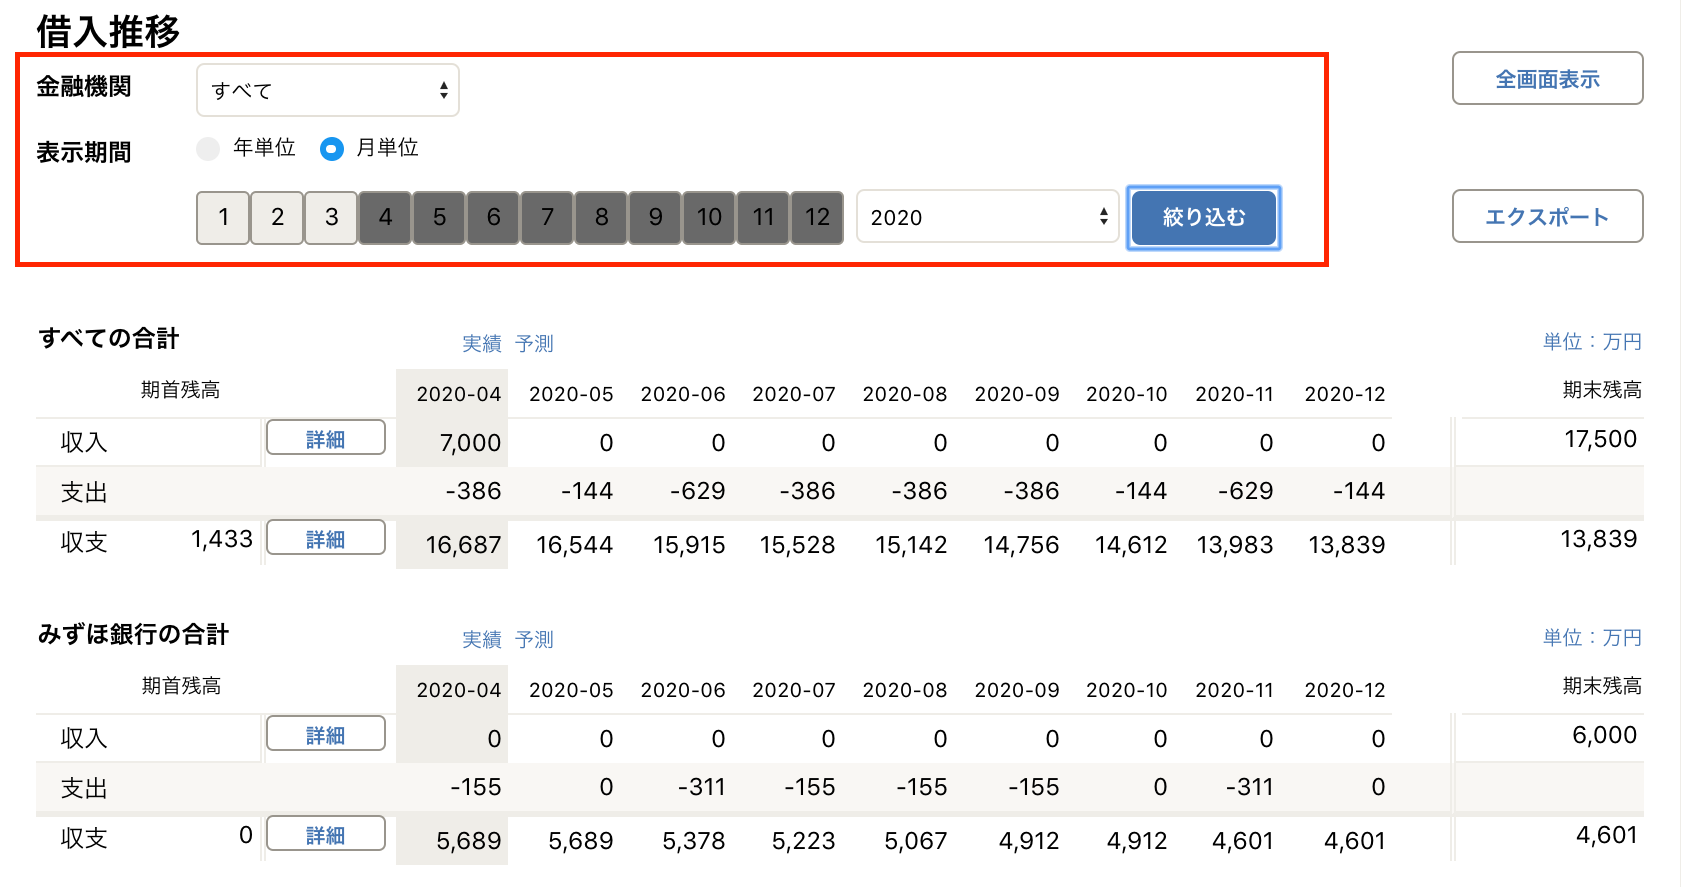The height and width of the screenshot is (887, 1681).
Task: Open 詳細 for 収支 in すべての合計
Action: (x=326, y=538)
